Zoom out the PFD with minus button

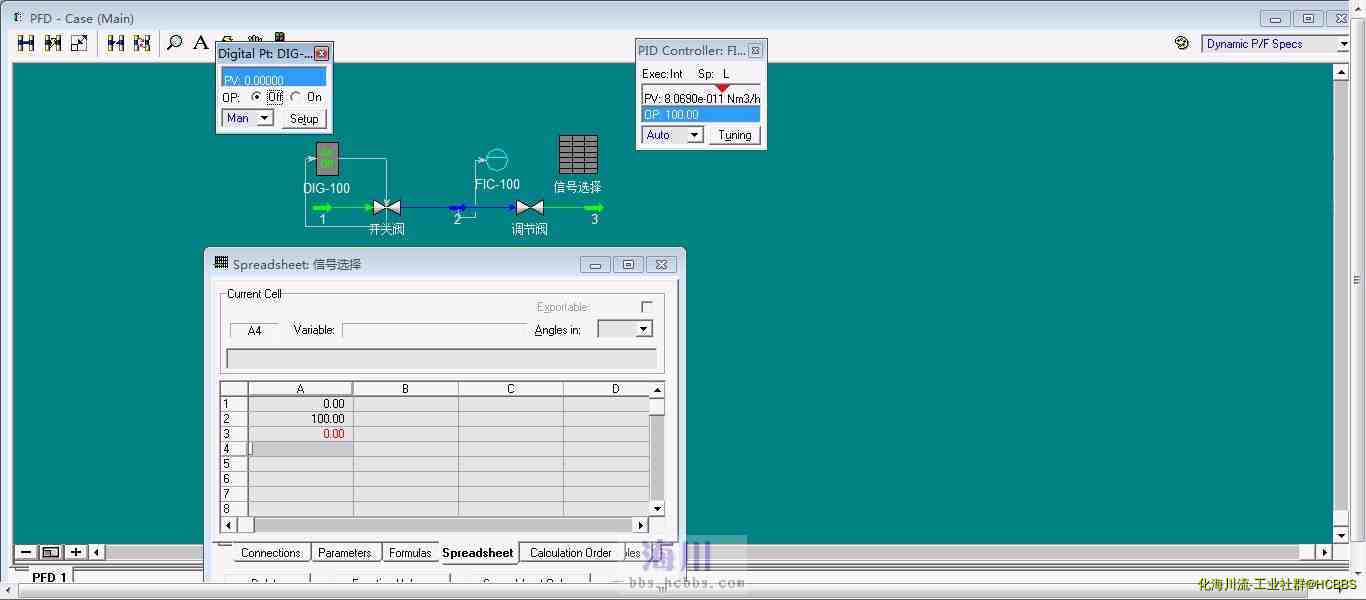[x=25, y=552]
